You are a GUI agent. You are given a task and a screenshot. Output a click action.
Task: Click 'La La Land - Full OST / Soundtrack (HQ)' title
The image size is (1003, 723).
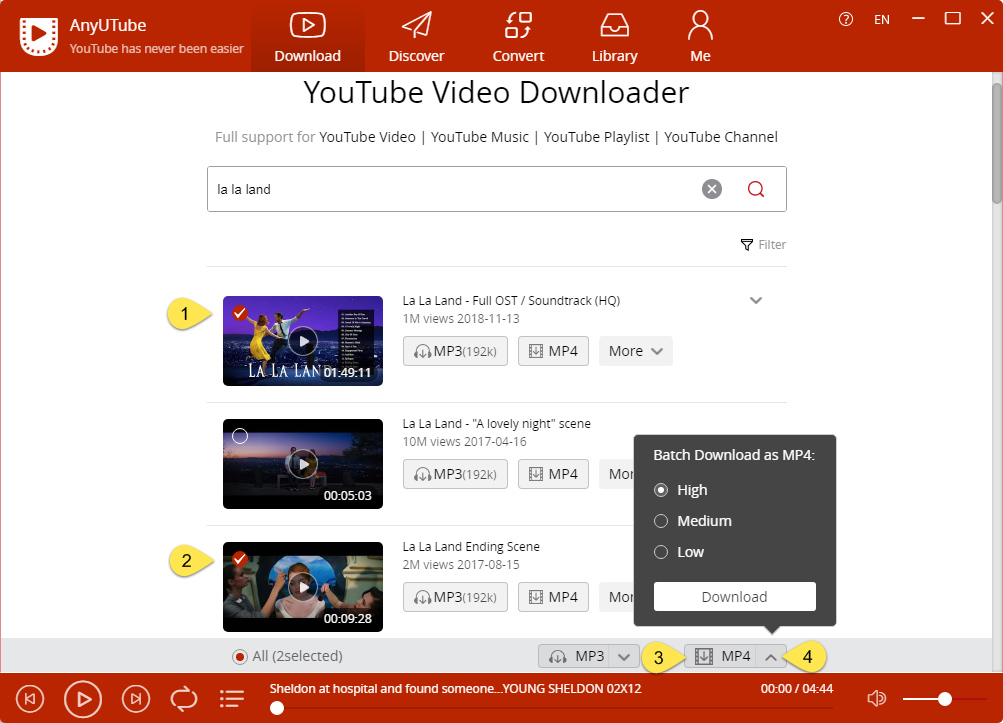[511, 301]
